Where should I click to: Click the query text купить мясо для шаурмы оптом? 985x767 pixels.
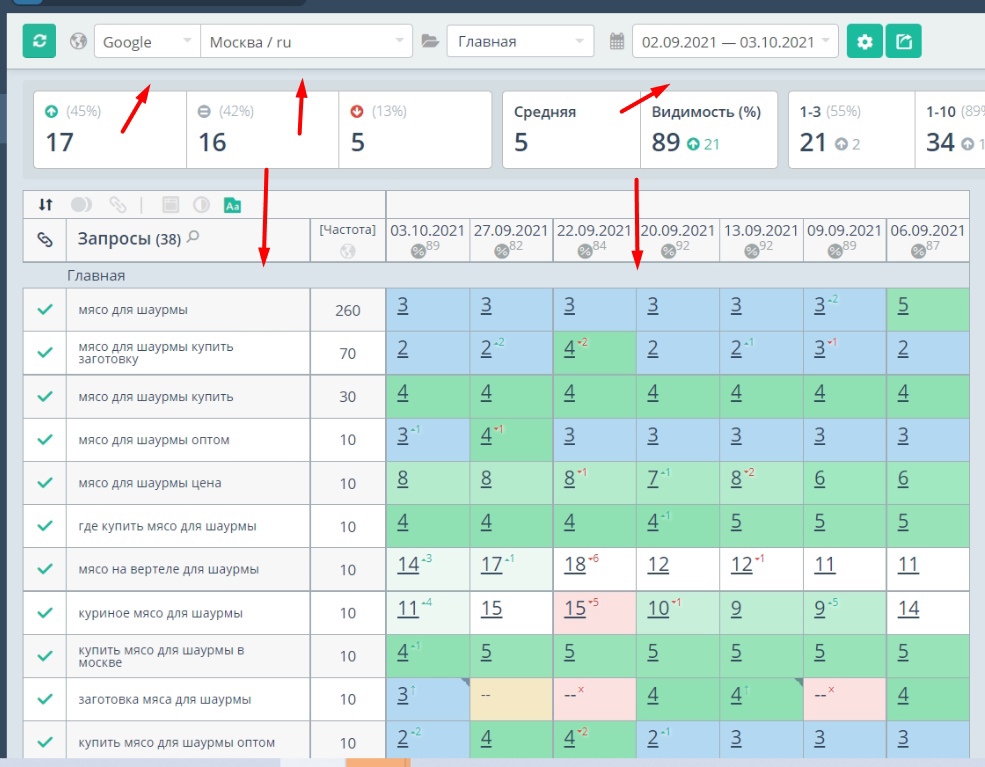(x=177, y=743)
